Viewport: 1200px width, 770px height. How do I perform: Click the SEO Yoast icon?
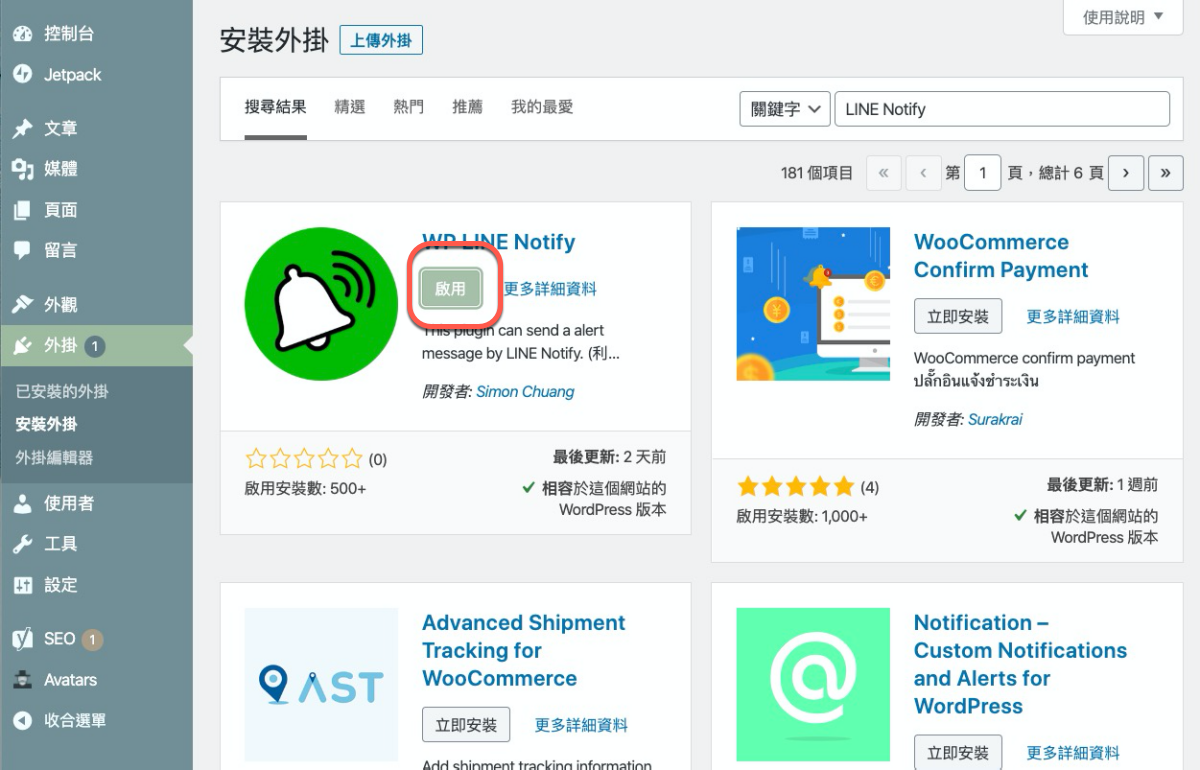pos(22,639)
